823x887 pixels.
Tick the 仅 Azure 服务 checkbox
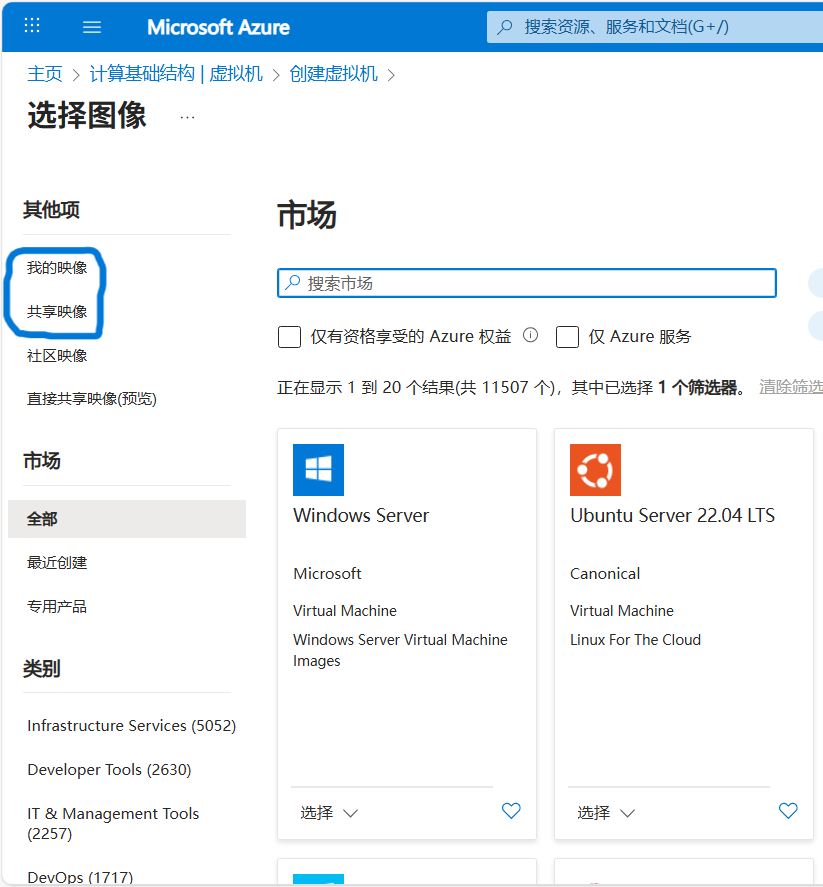(x=567, y=337)
